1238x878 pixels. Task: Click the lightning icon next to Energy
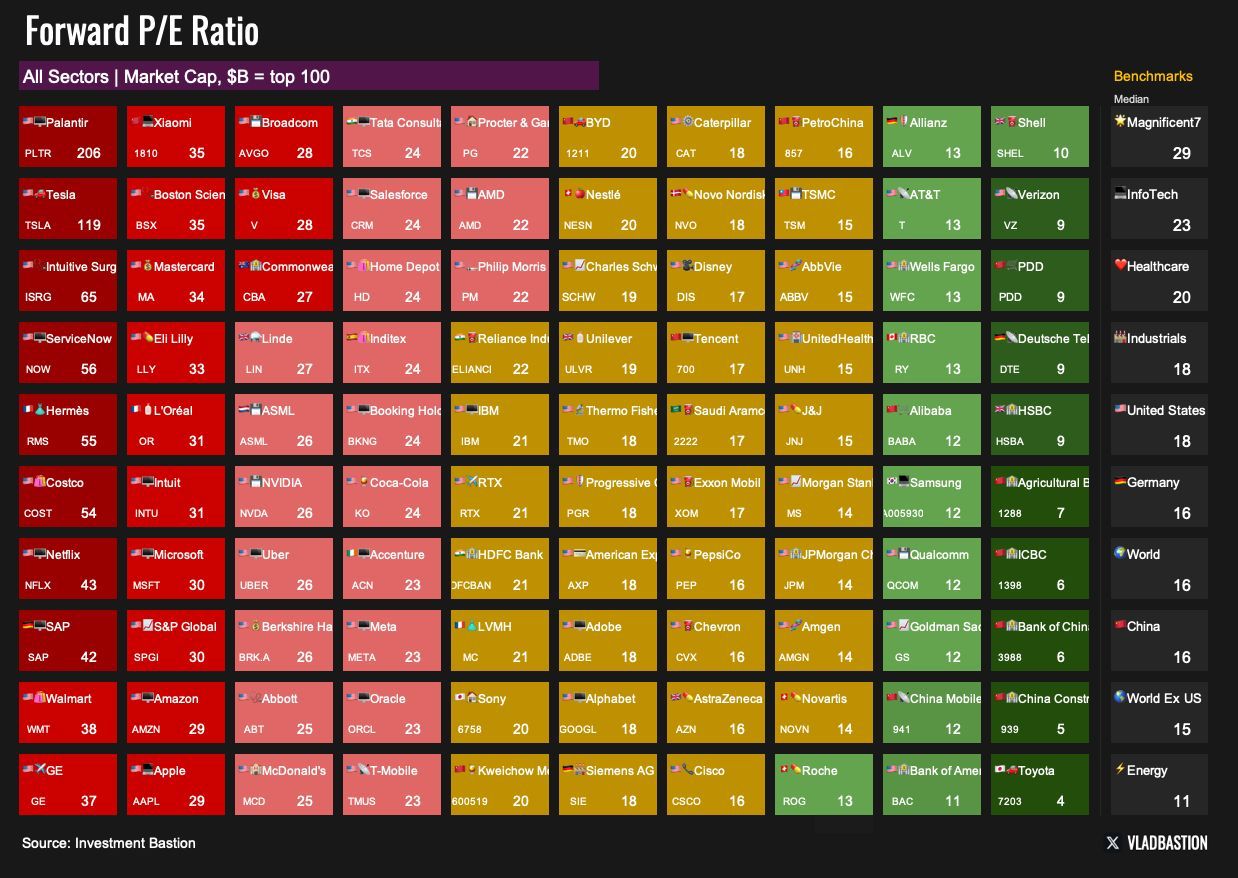pyautogui.click(x=1120, y=770)
